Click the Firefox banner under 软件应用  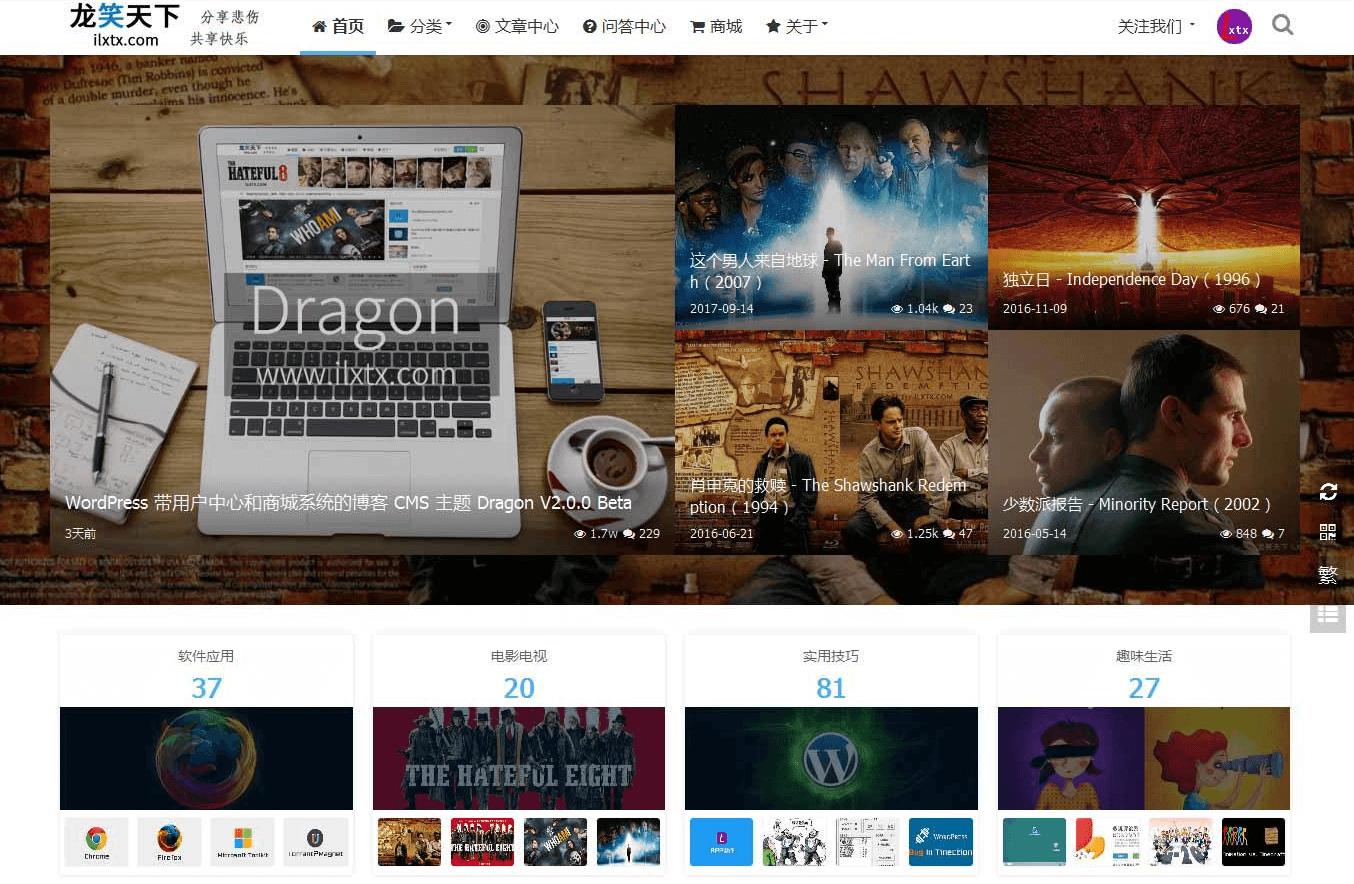click(x=206, y=758)
